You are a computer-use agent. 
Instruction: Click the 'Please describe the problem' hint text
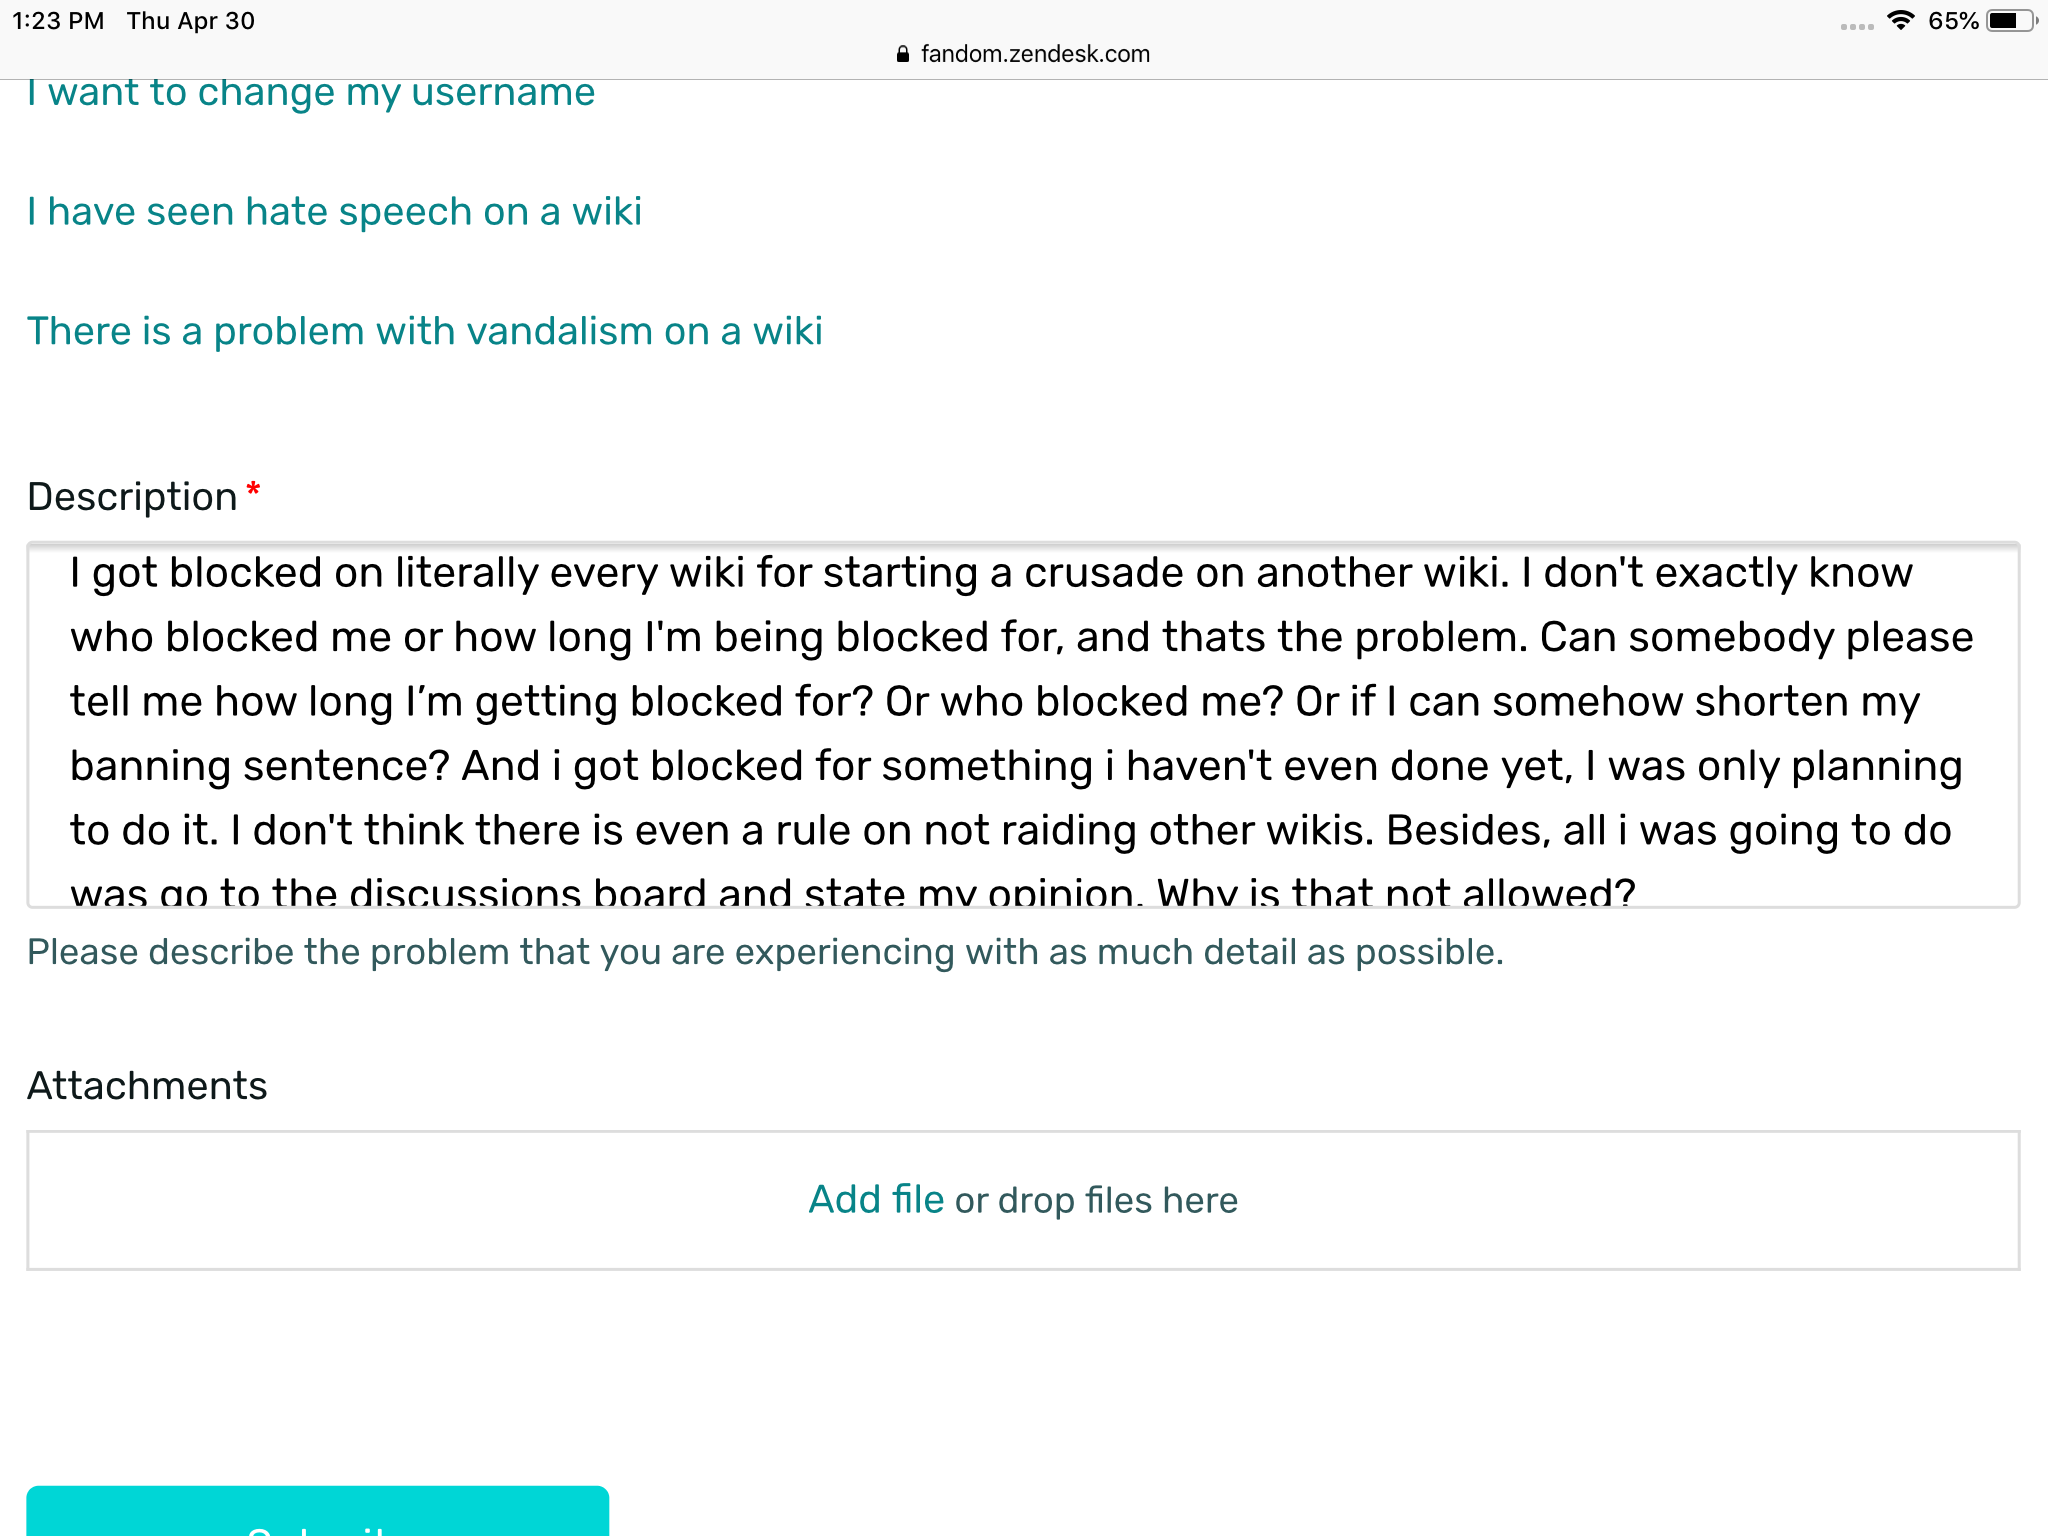765,952
